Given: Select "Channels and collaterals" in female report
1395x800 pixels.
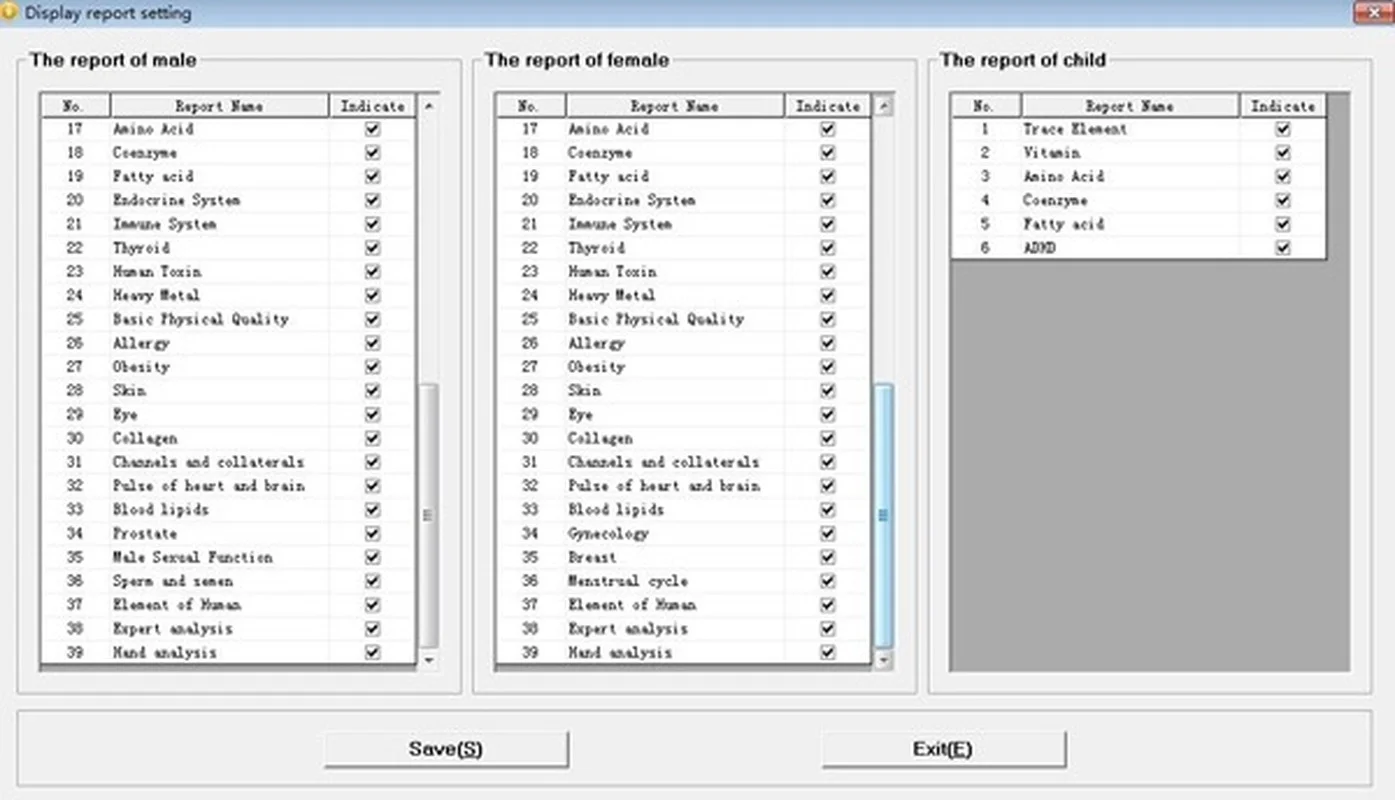Looking at the screenshot, I should 683,462.
